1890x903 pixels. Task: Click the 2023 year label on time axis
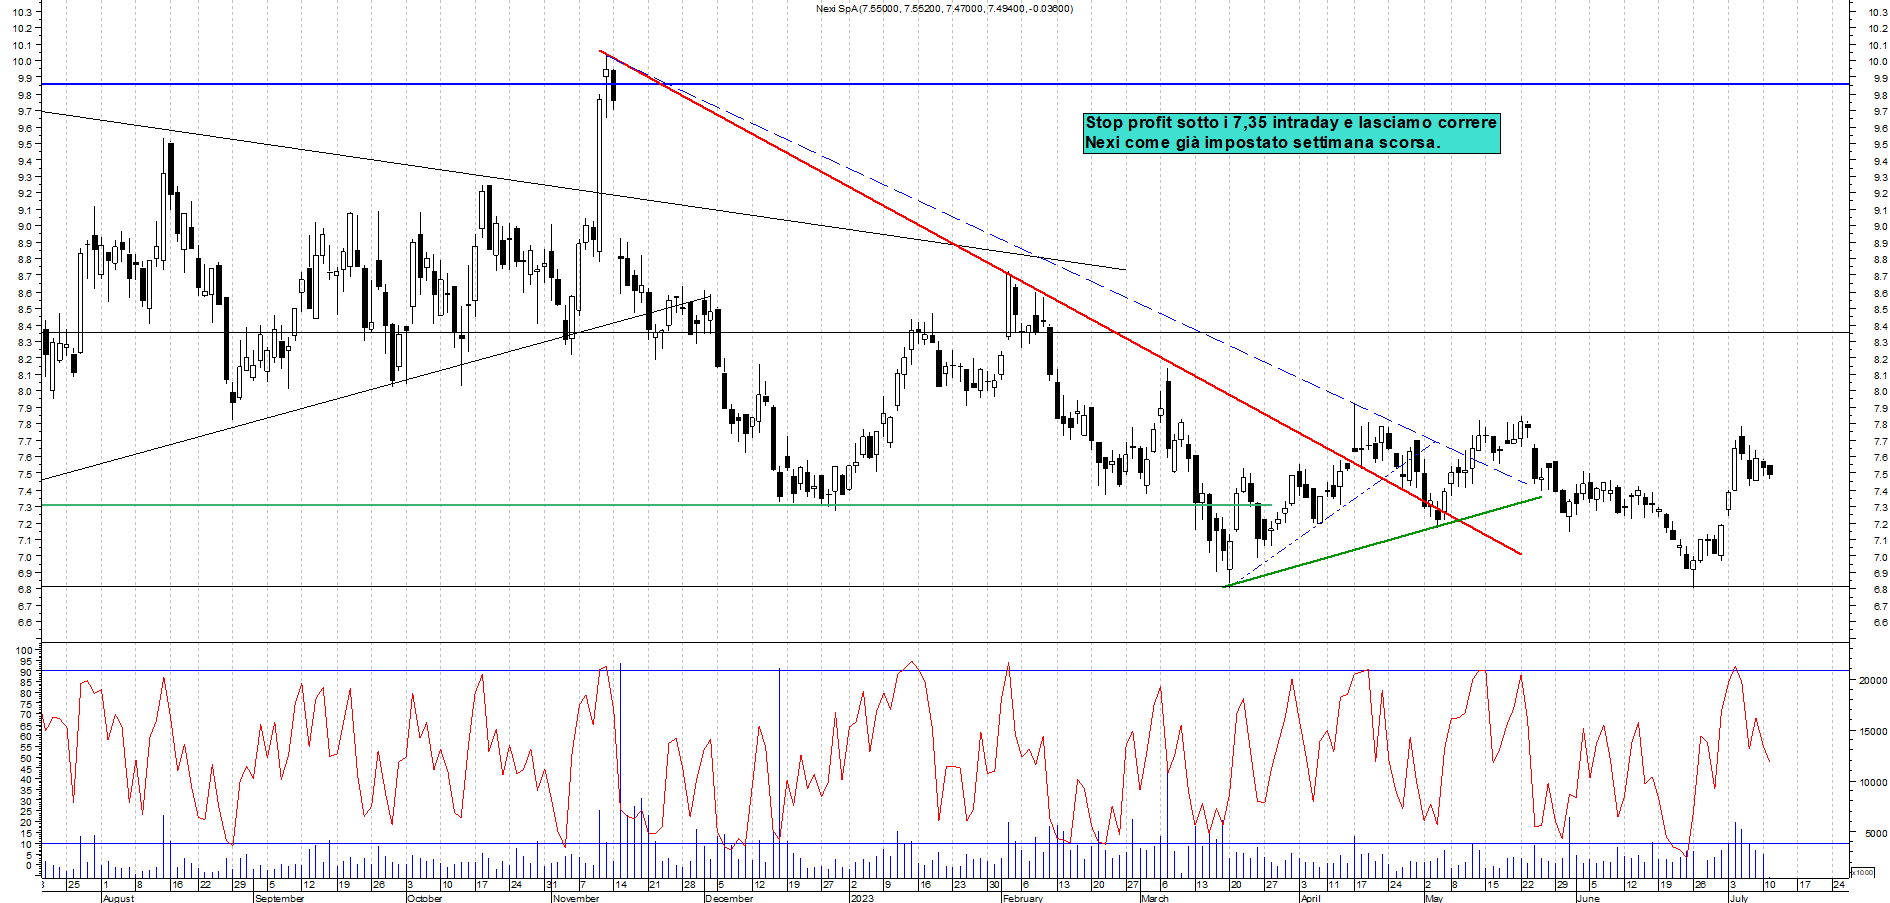(861, 898)
